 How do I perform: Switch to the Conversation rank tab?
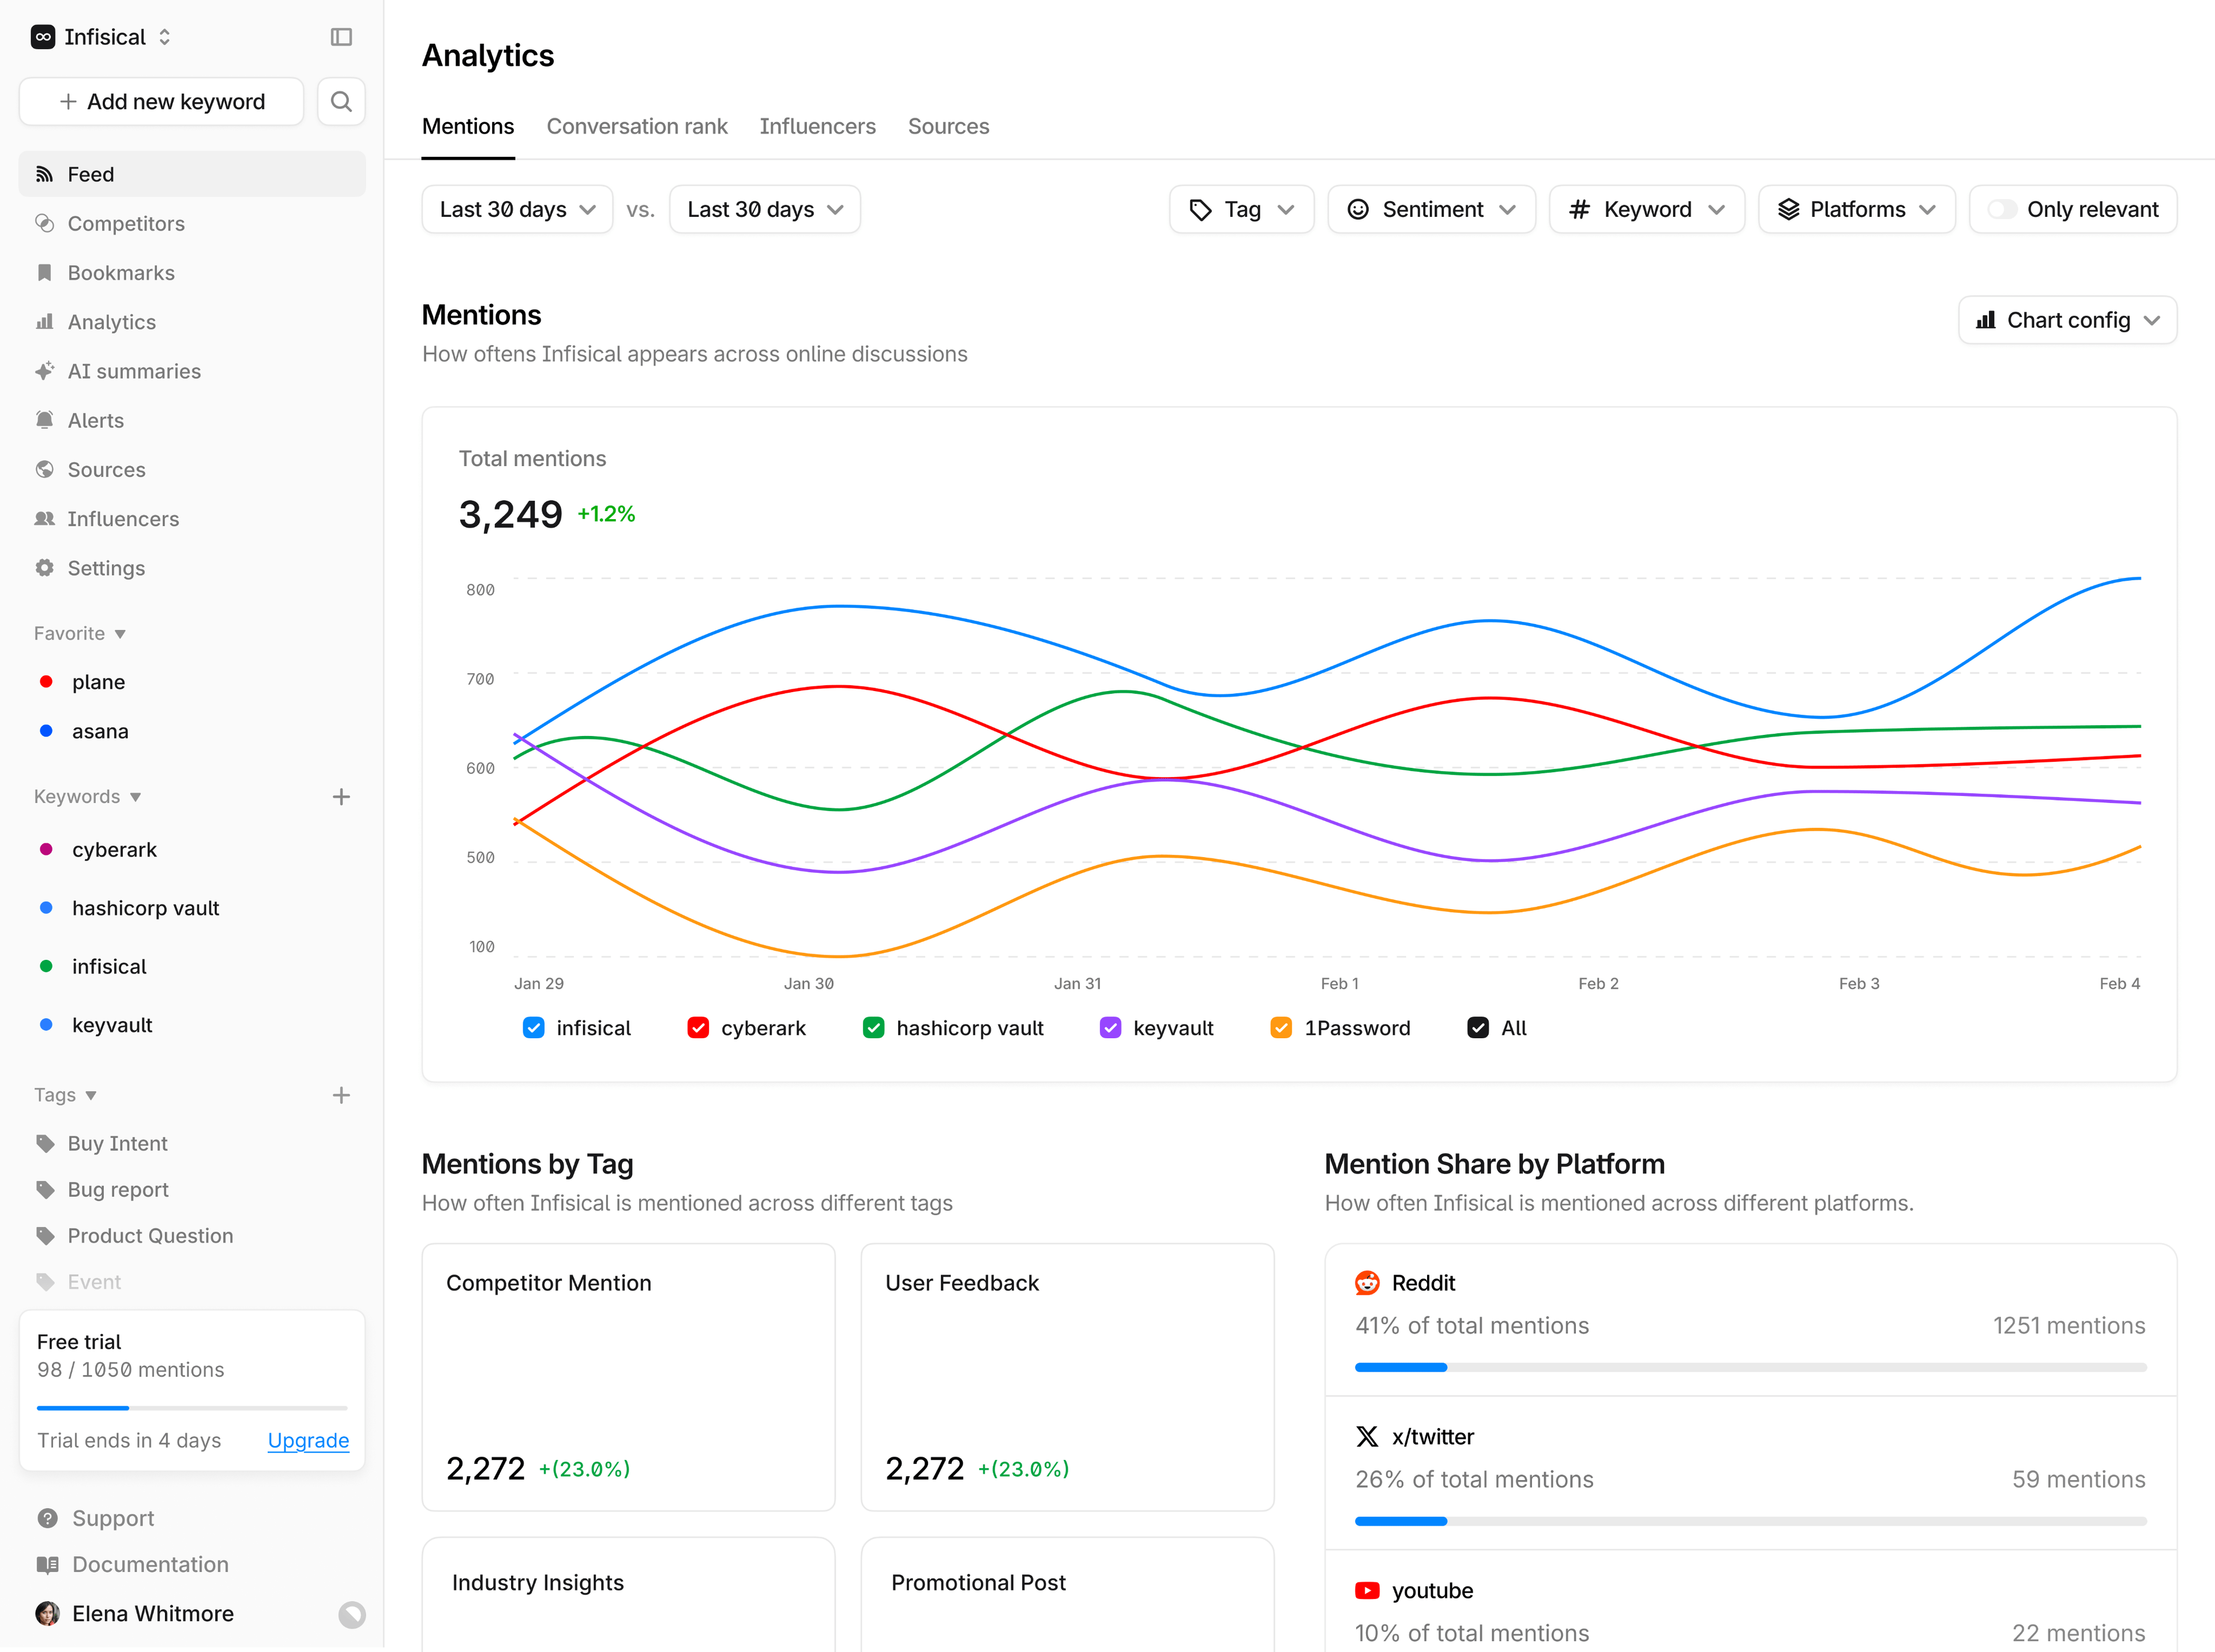click(637, 126)
